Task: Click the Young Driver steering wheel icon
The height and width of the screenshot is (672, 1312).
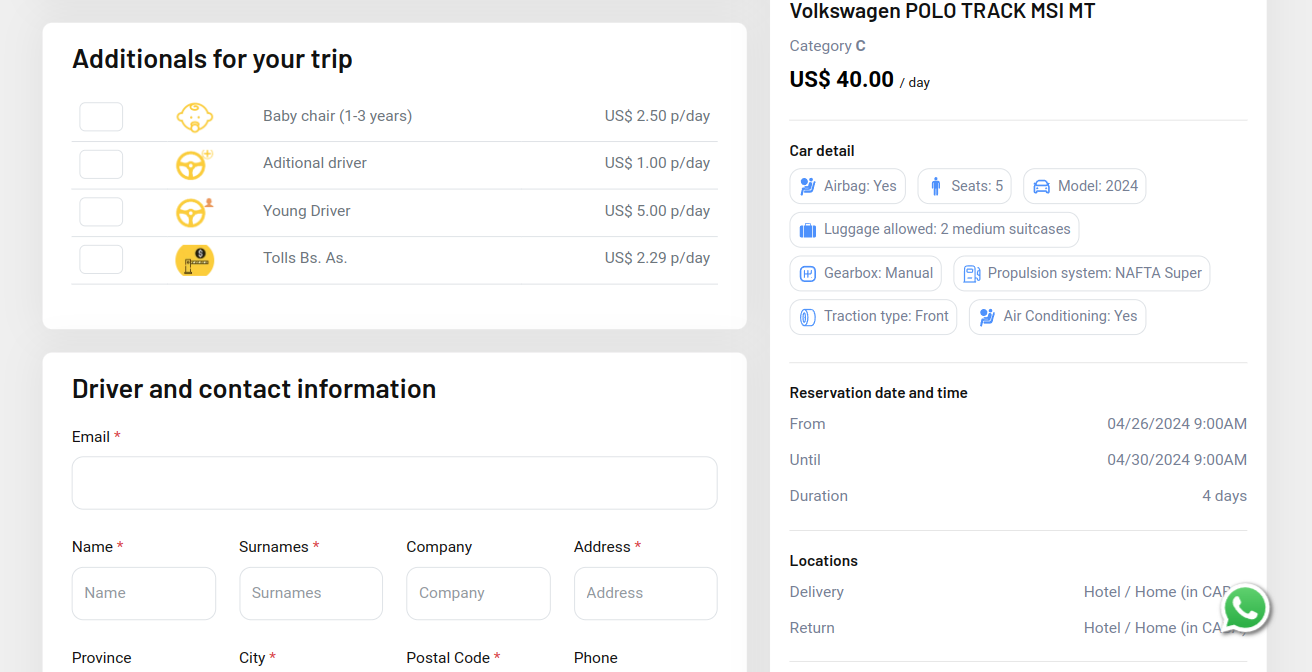Action: (193, 212)
